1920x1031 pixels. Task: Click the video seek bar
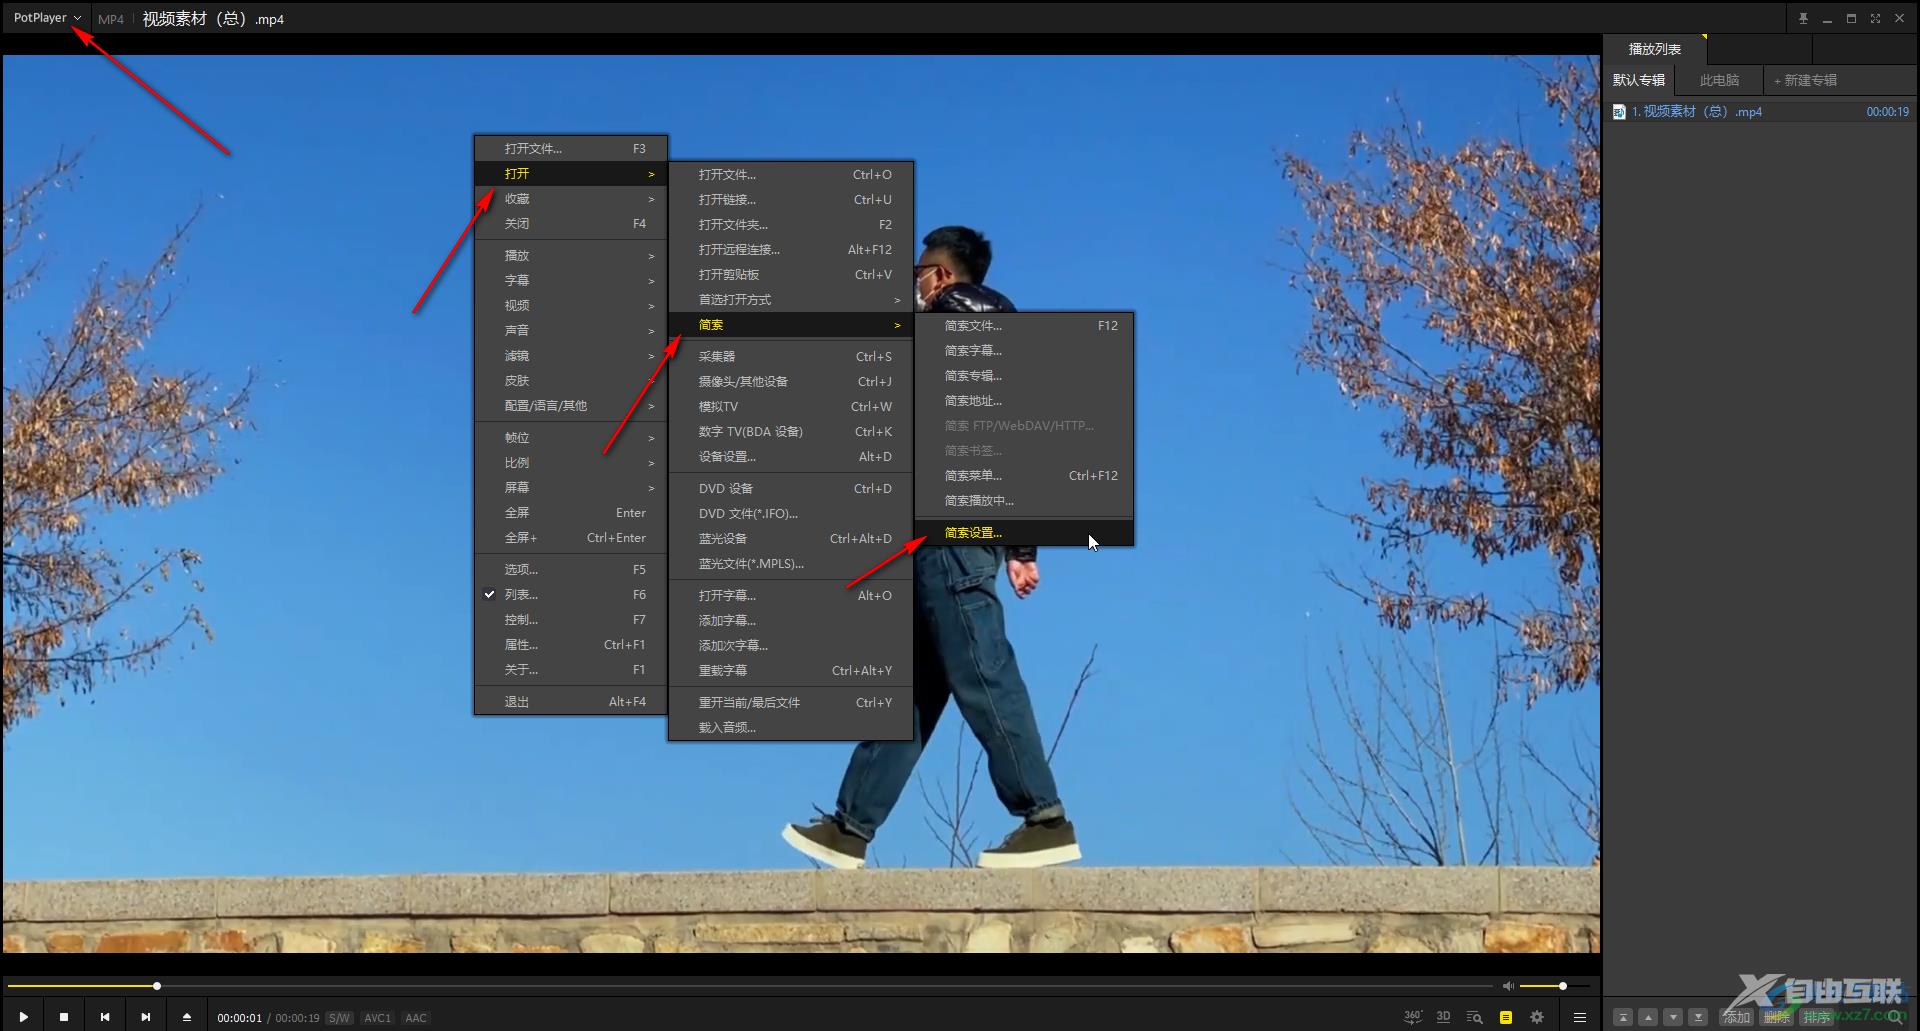click(x=750, y=986)
